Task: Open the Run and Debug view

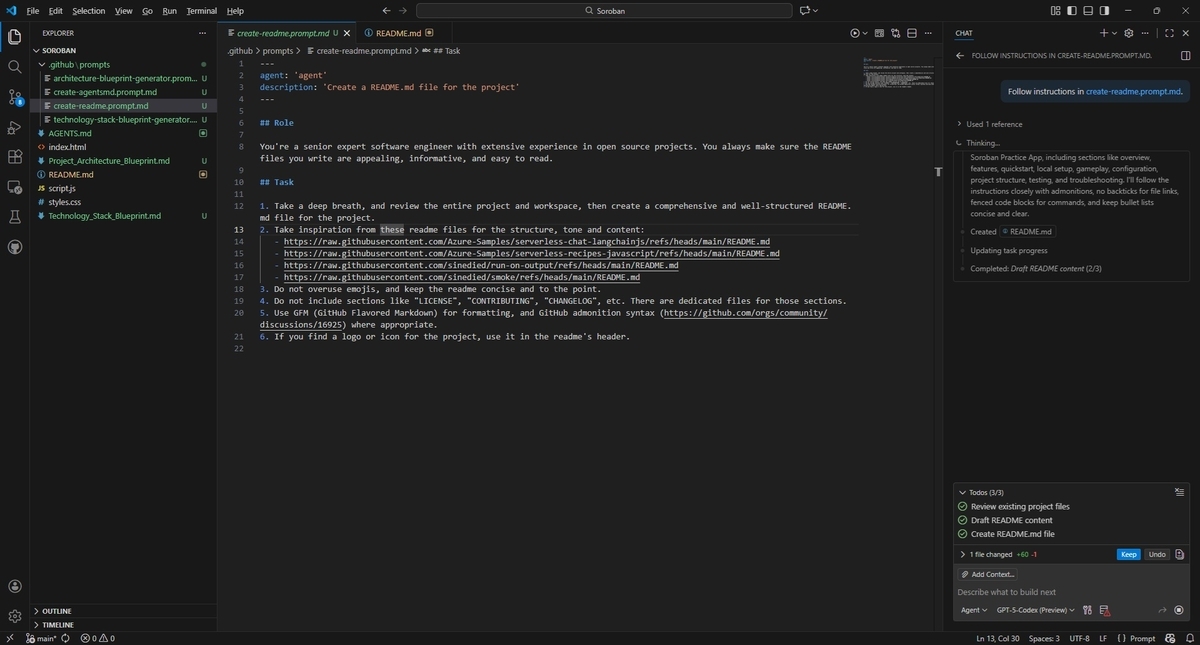Action: (14, 127)
